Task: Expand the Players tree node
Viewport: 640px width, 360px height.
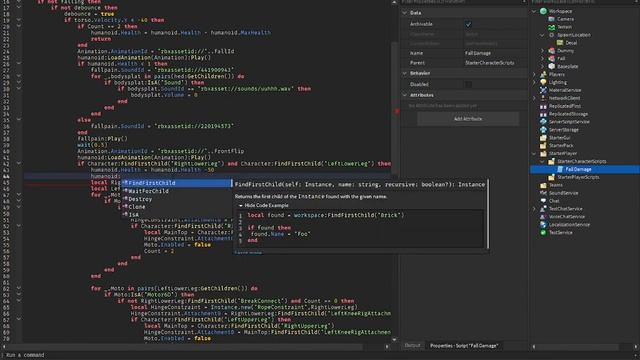Action: pyautogui.click(x=534, y=74)
